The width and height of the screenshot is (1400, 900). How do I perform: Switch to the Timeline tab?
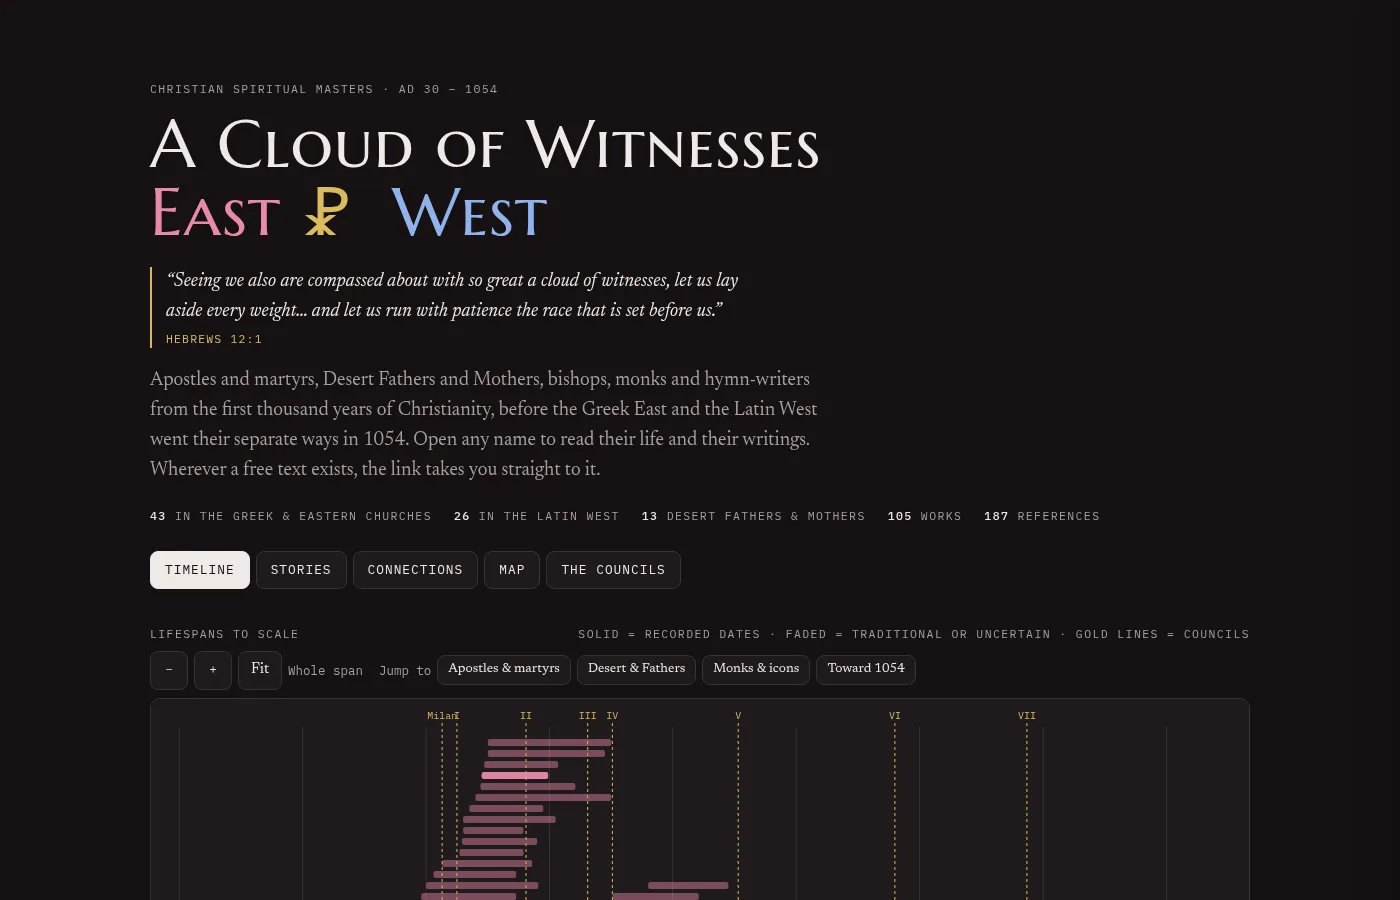click(200, 570)
